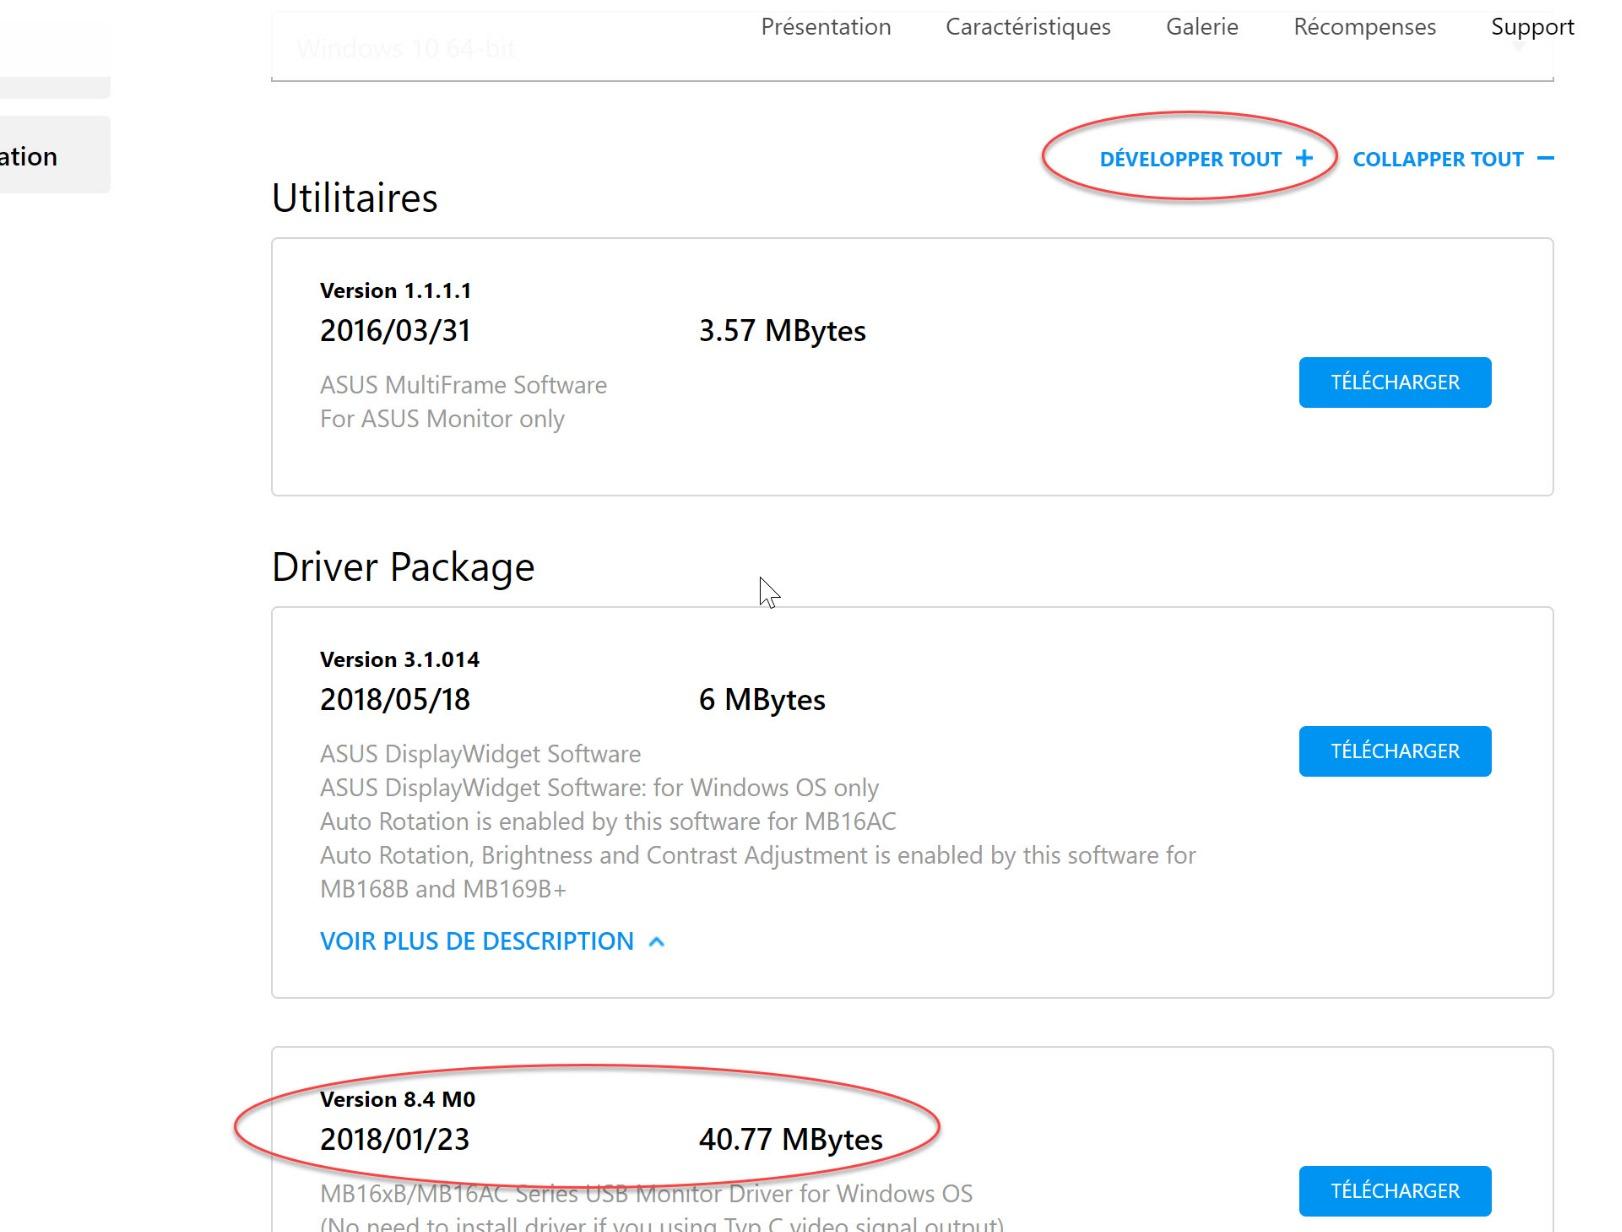This screenshot has width=1622, height=1232.
Task: Download ASUS DisplayWidget Software version 3.1.014
Action: (1395, 751)
